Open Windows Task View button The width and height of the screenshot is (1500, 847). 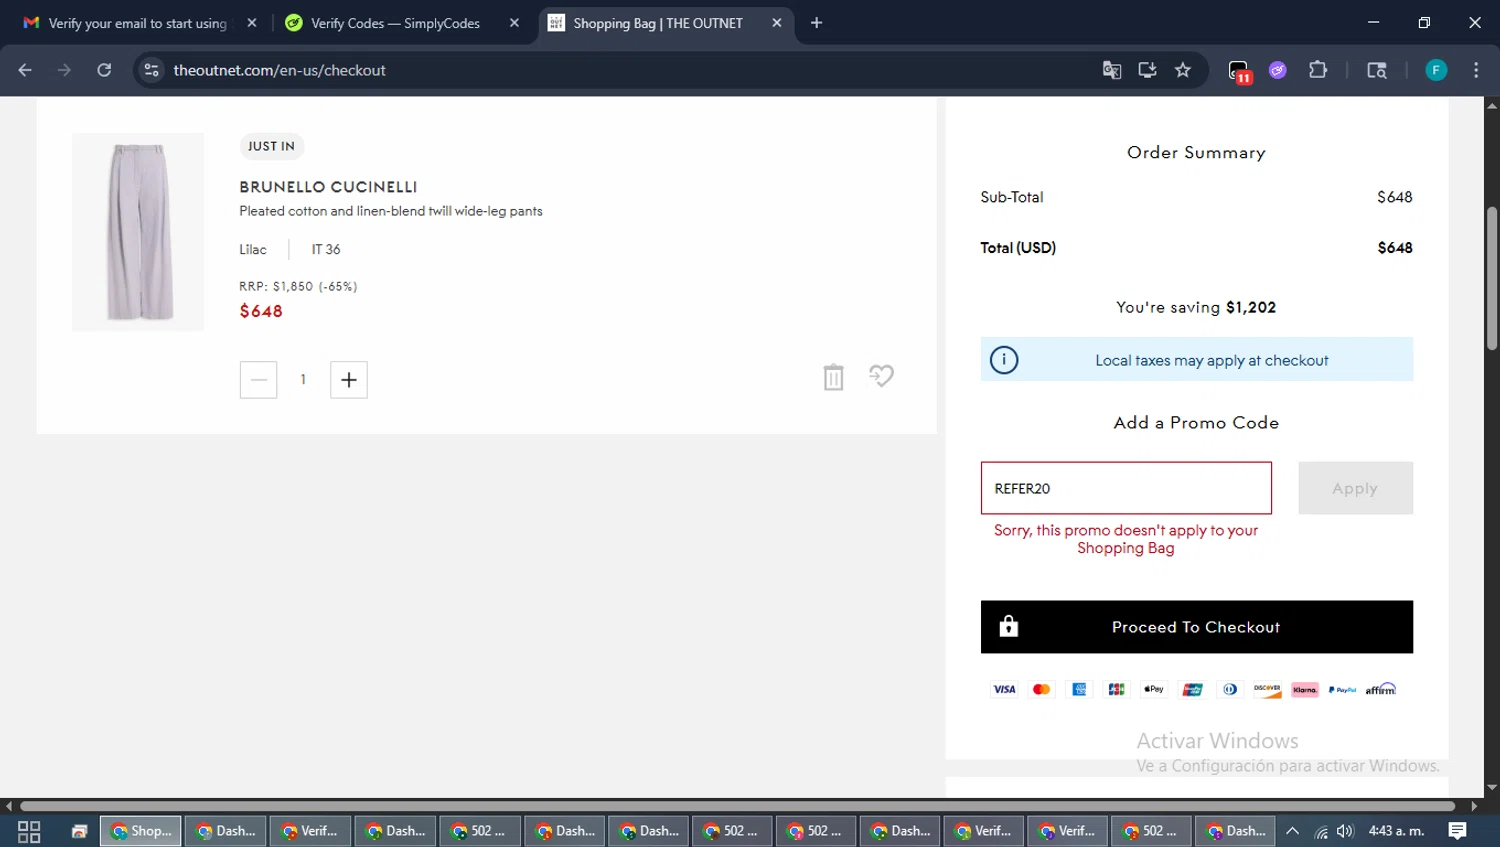[x=29, y=831]
